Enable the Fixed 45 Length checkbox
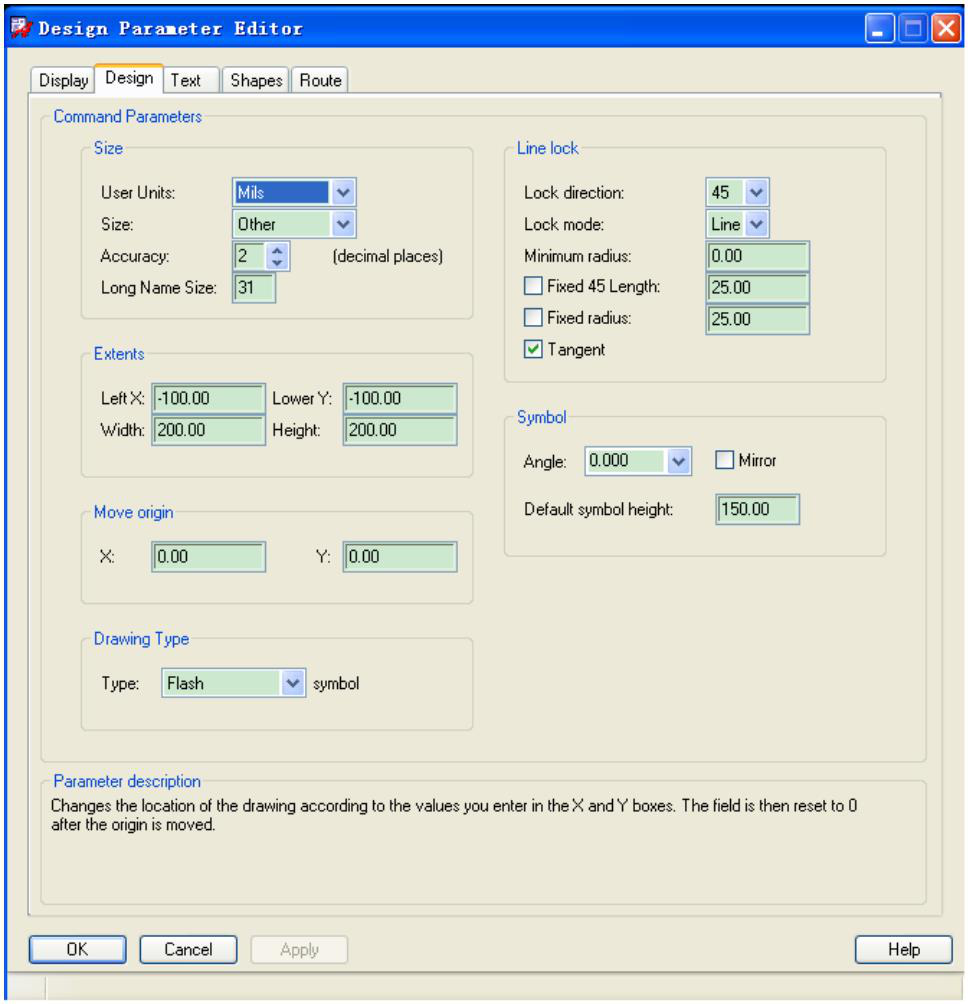The width and height of the screenshot is (968, 1004). click(534, 287)
